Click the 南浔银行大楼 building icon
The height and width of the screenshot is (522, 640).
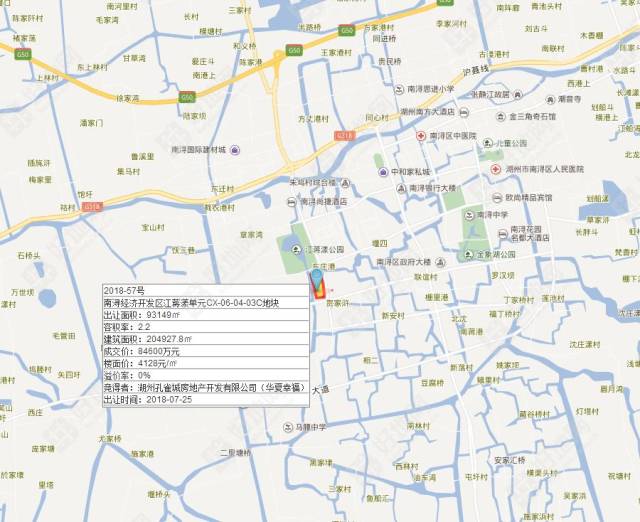pyautogui.click(x=401, y=188)
